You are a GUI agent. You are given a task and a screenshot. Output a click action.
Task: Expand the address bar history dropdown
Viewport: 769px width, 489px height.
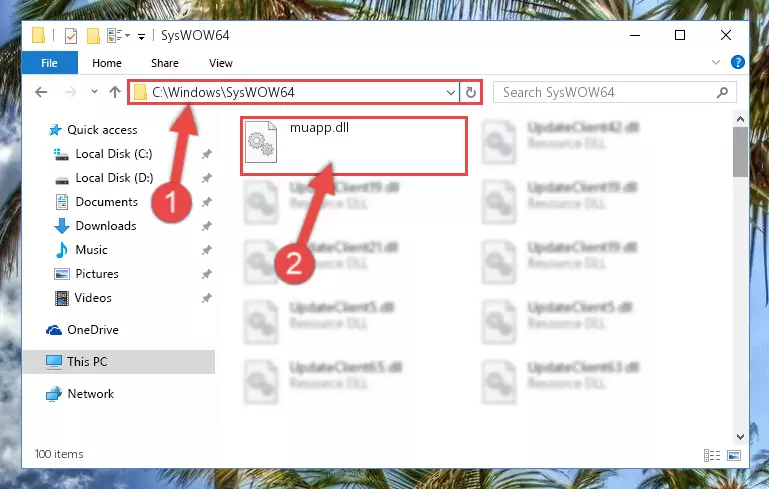(x=451, y=92)
